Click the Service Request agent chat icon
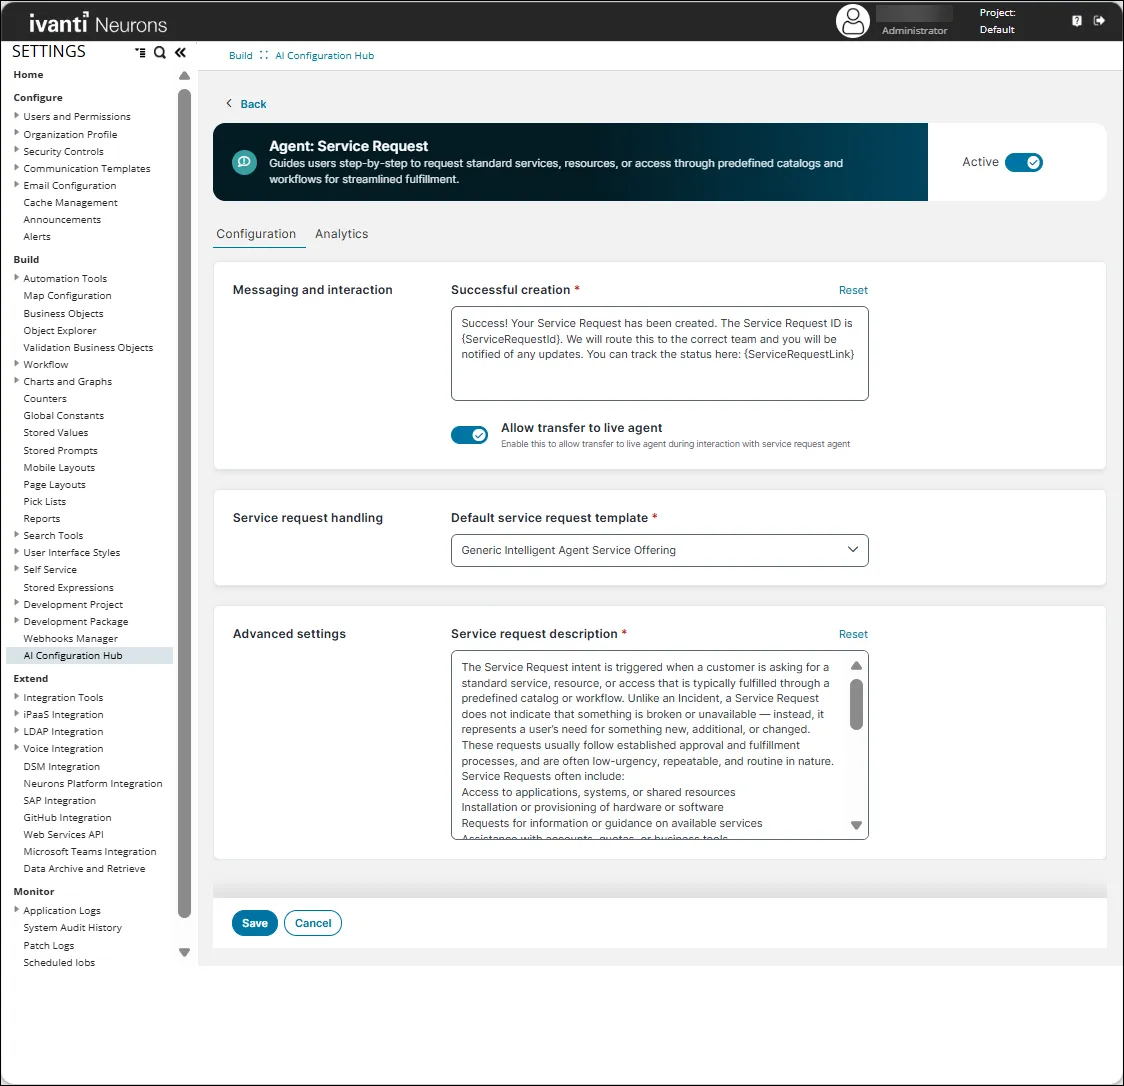The height and width of the screenshot is (1086, 1124). click(x=244, y=162)
